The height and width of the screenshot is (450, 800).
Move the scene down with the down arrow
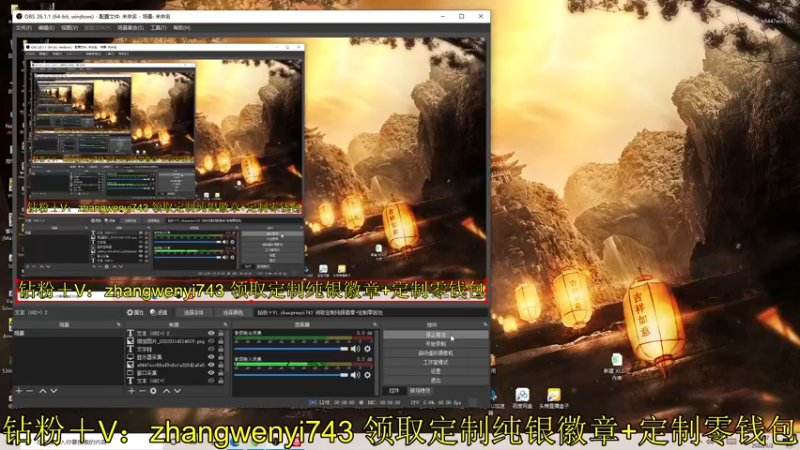(x=54, y=391)
